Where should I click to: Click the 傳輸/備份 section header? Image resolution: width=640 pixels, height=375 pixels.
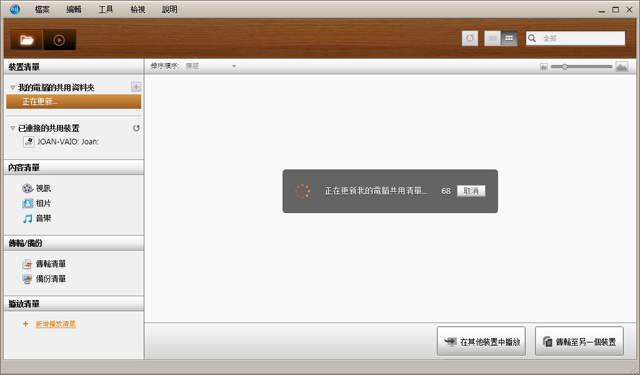[x=73, y=243]
